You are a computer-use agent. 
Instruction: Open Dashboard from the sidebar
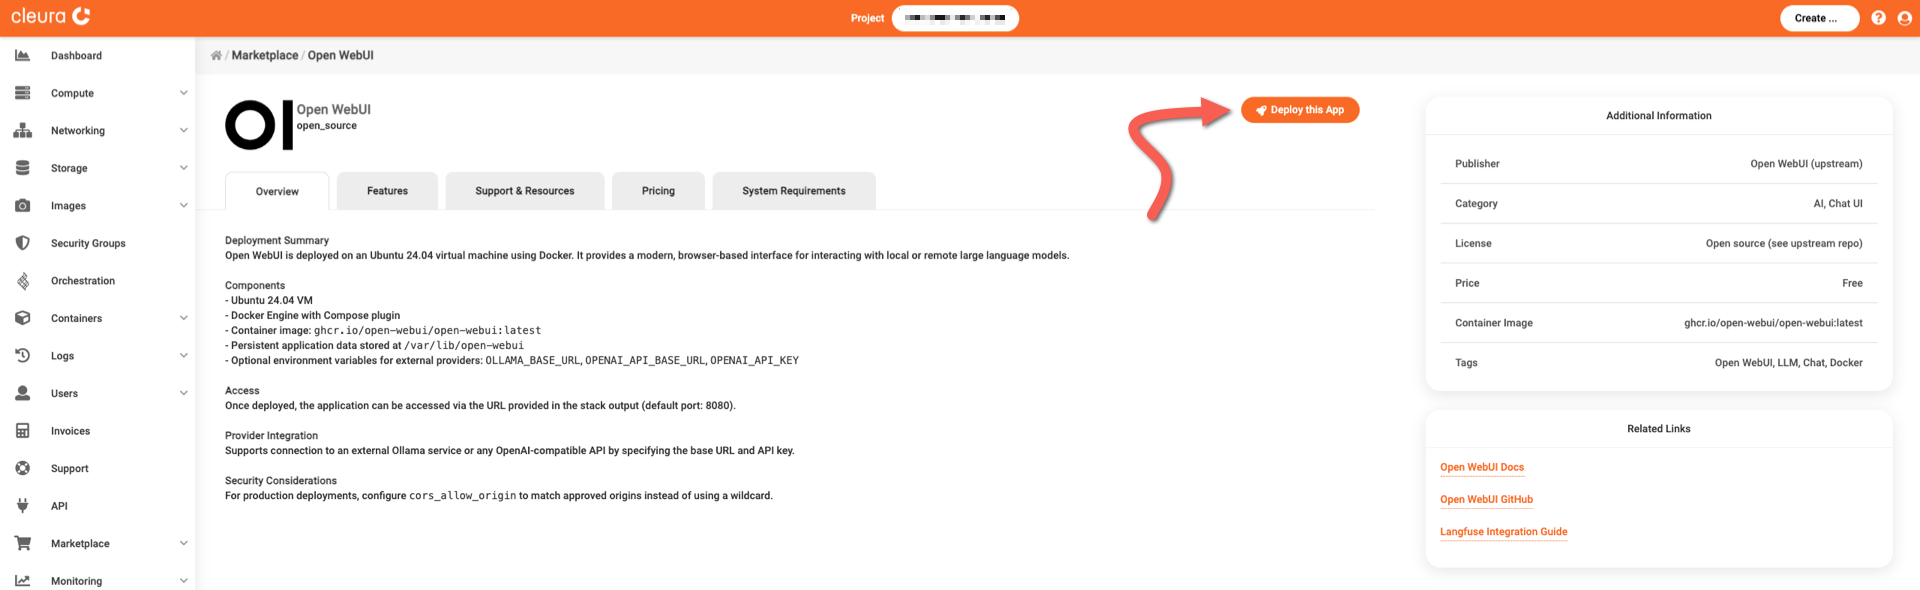click(76, 56)
